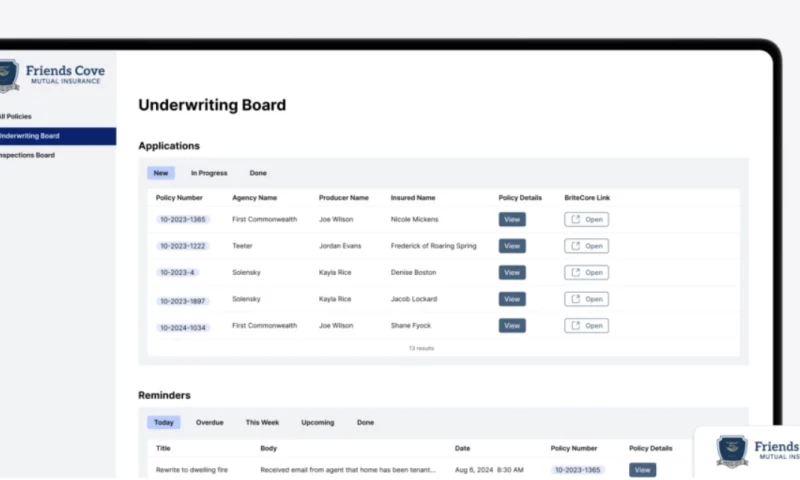Click the reminder body starting Received email from agent

point(348,470)
